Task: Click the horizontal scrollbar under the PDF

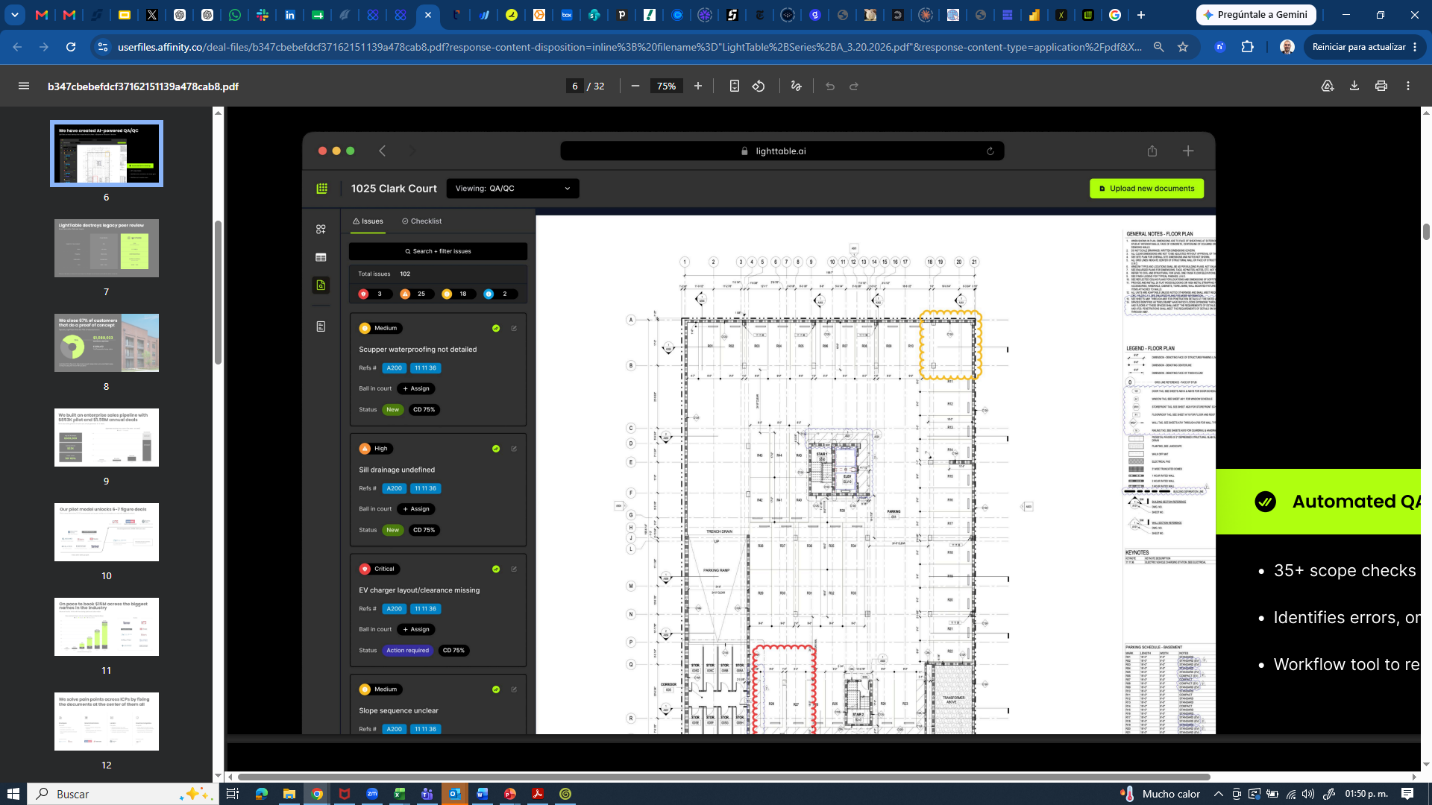Action: (723, 777)
